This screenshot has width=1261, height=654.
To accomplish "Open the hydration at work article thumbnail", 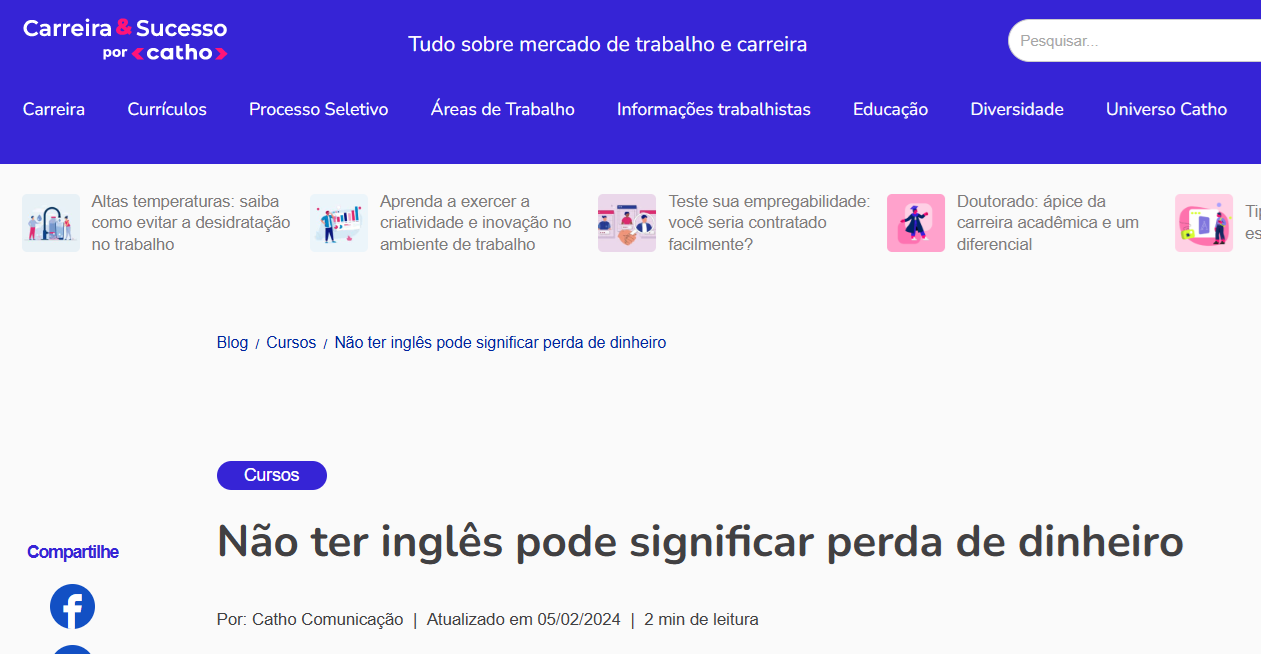I will click(x=51, y=222).
